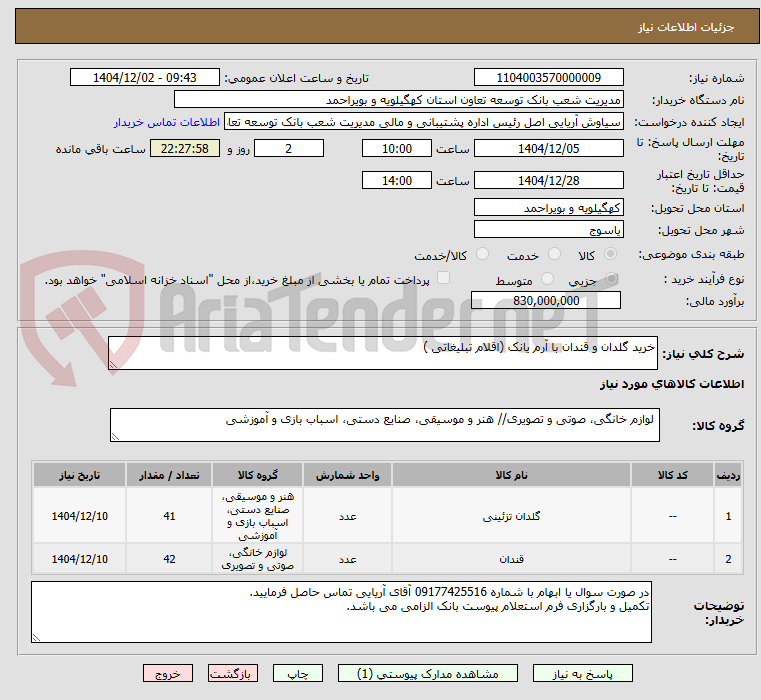Select the قندان table row

tap(387, 559)
